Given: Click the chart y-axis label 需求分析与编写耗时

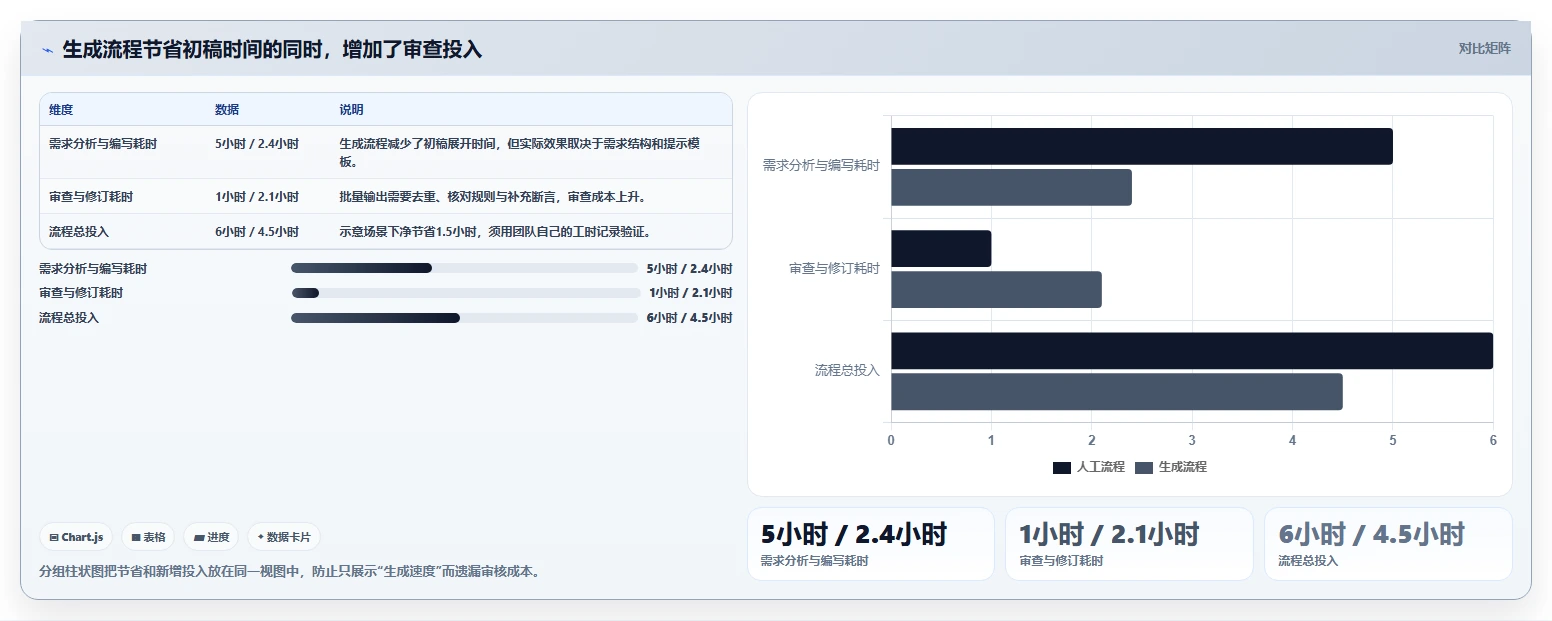Looking at the screenshot, I should [x=821, y=165].
